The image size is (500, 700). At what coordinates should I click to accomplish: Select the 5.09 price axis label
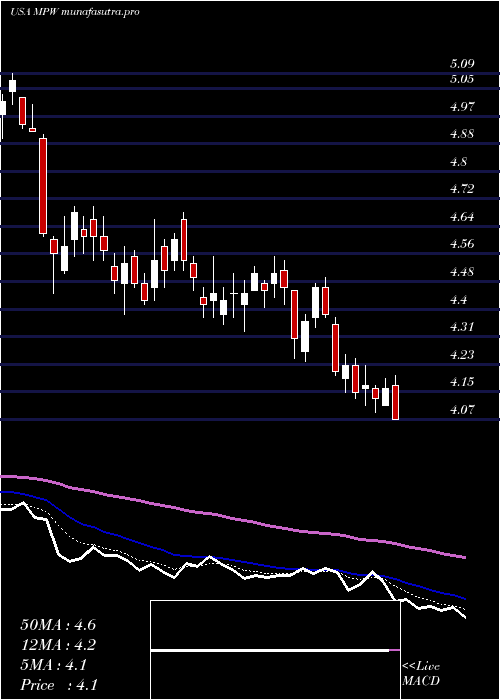point(462,64)
